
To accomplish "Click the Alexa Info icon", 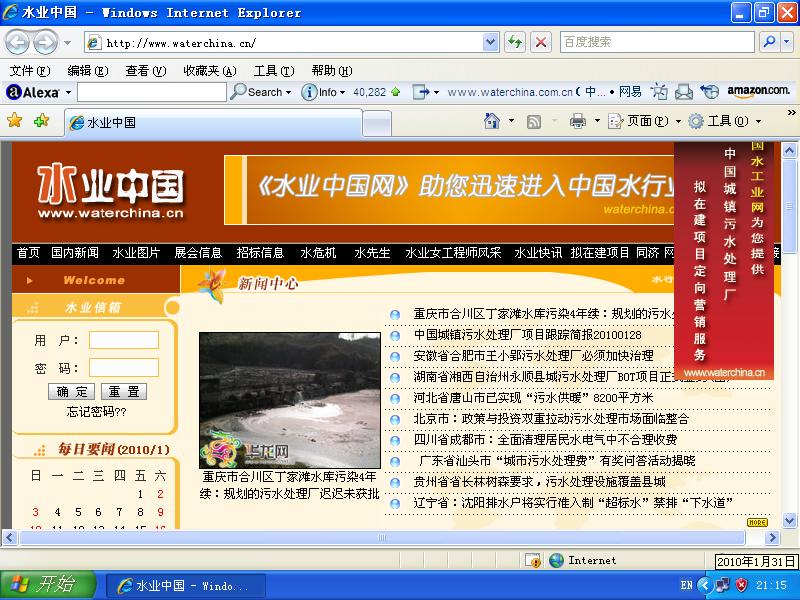I will (x=308, y=92).
